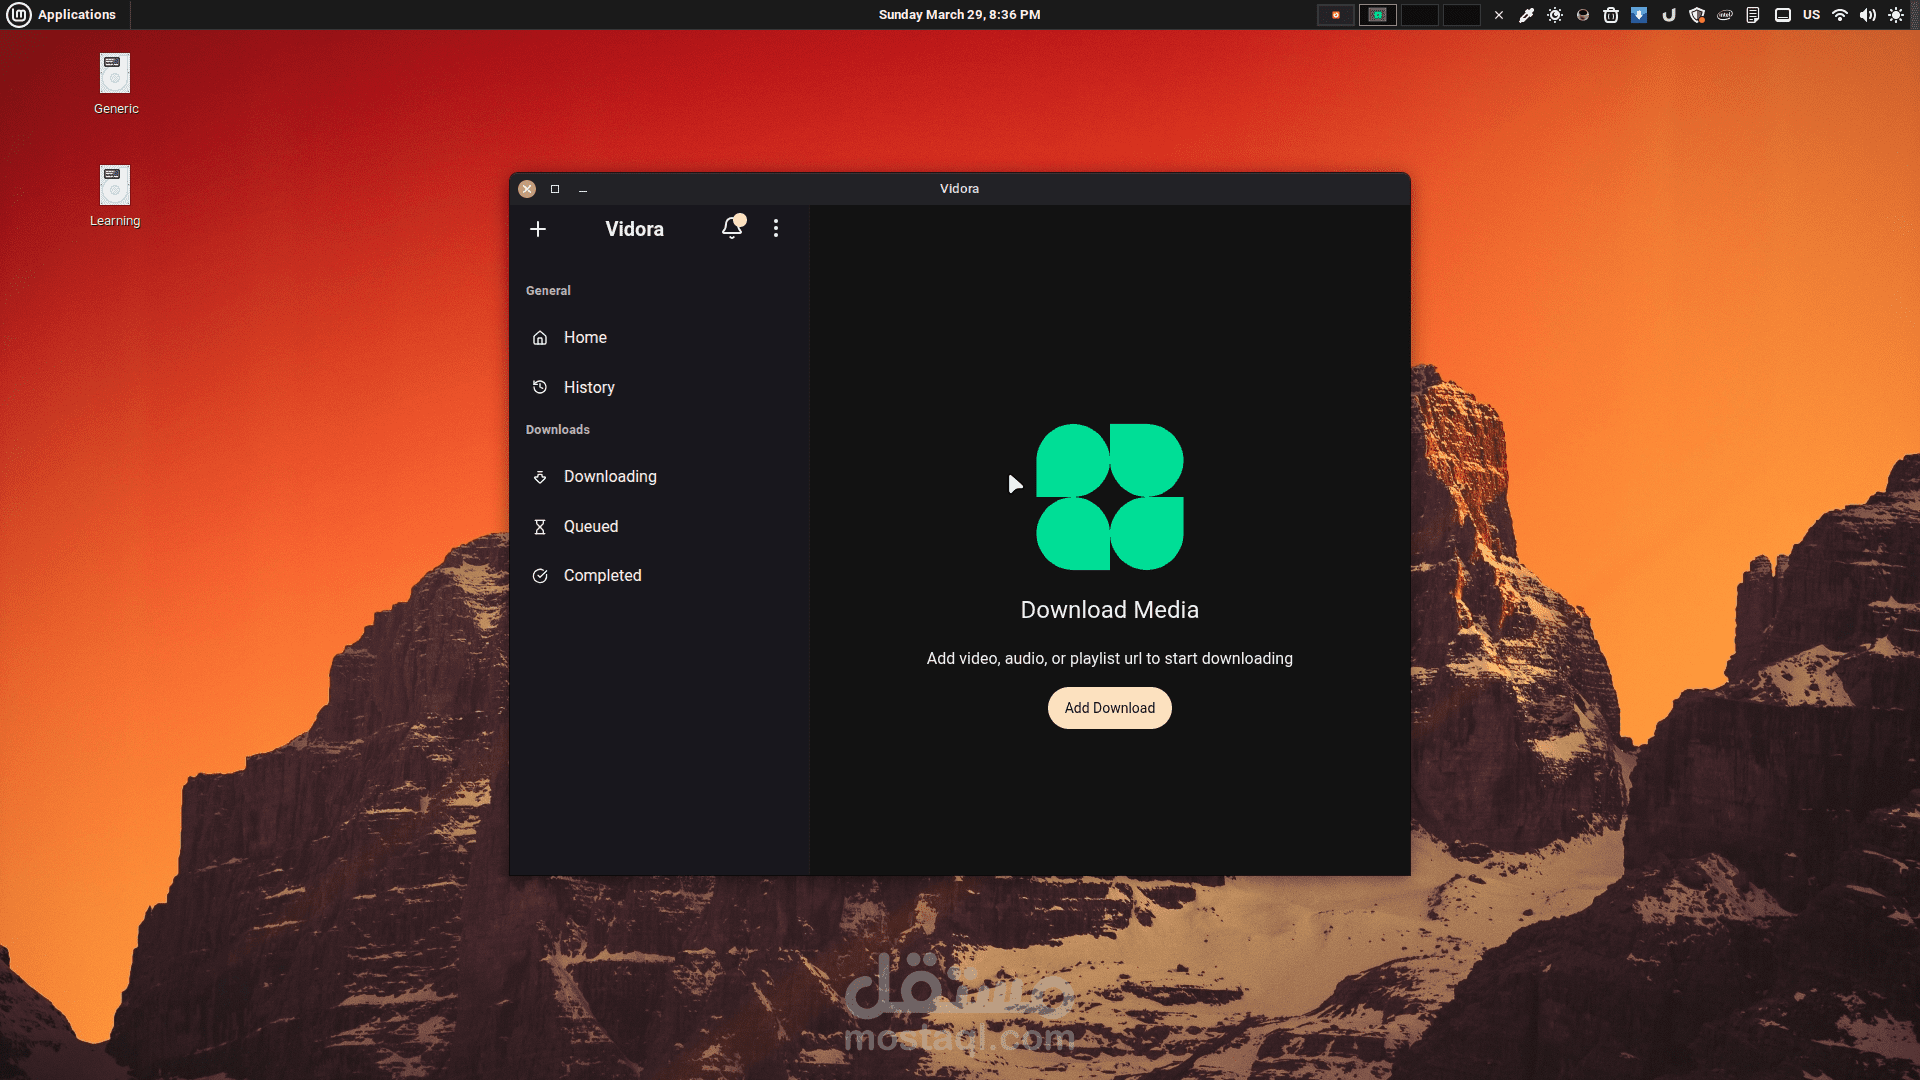The image size is (1920, 1080).
Task: Show the Downloading list
Action: tap(609, 477)
